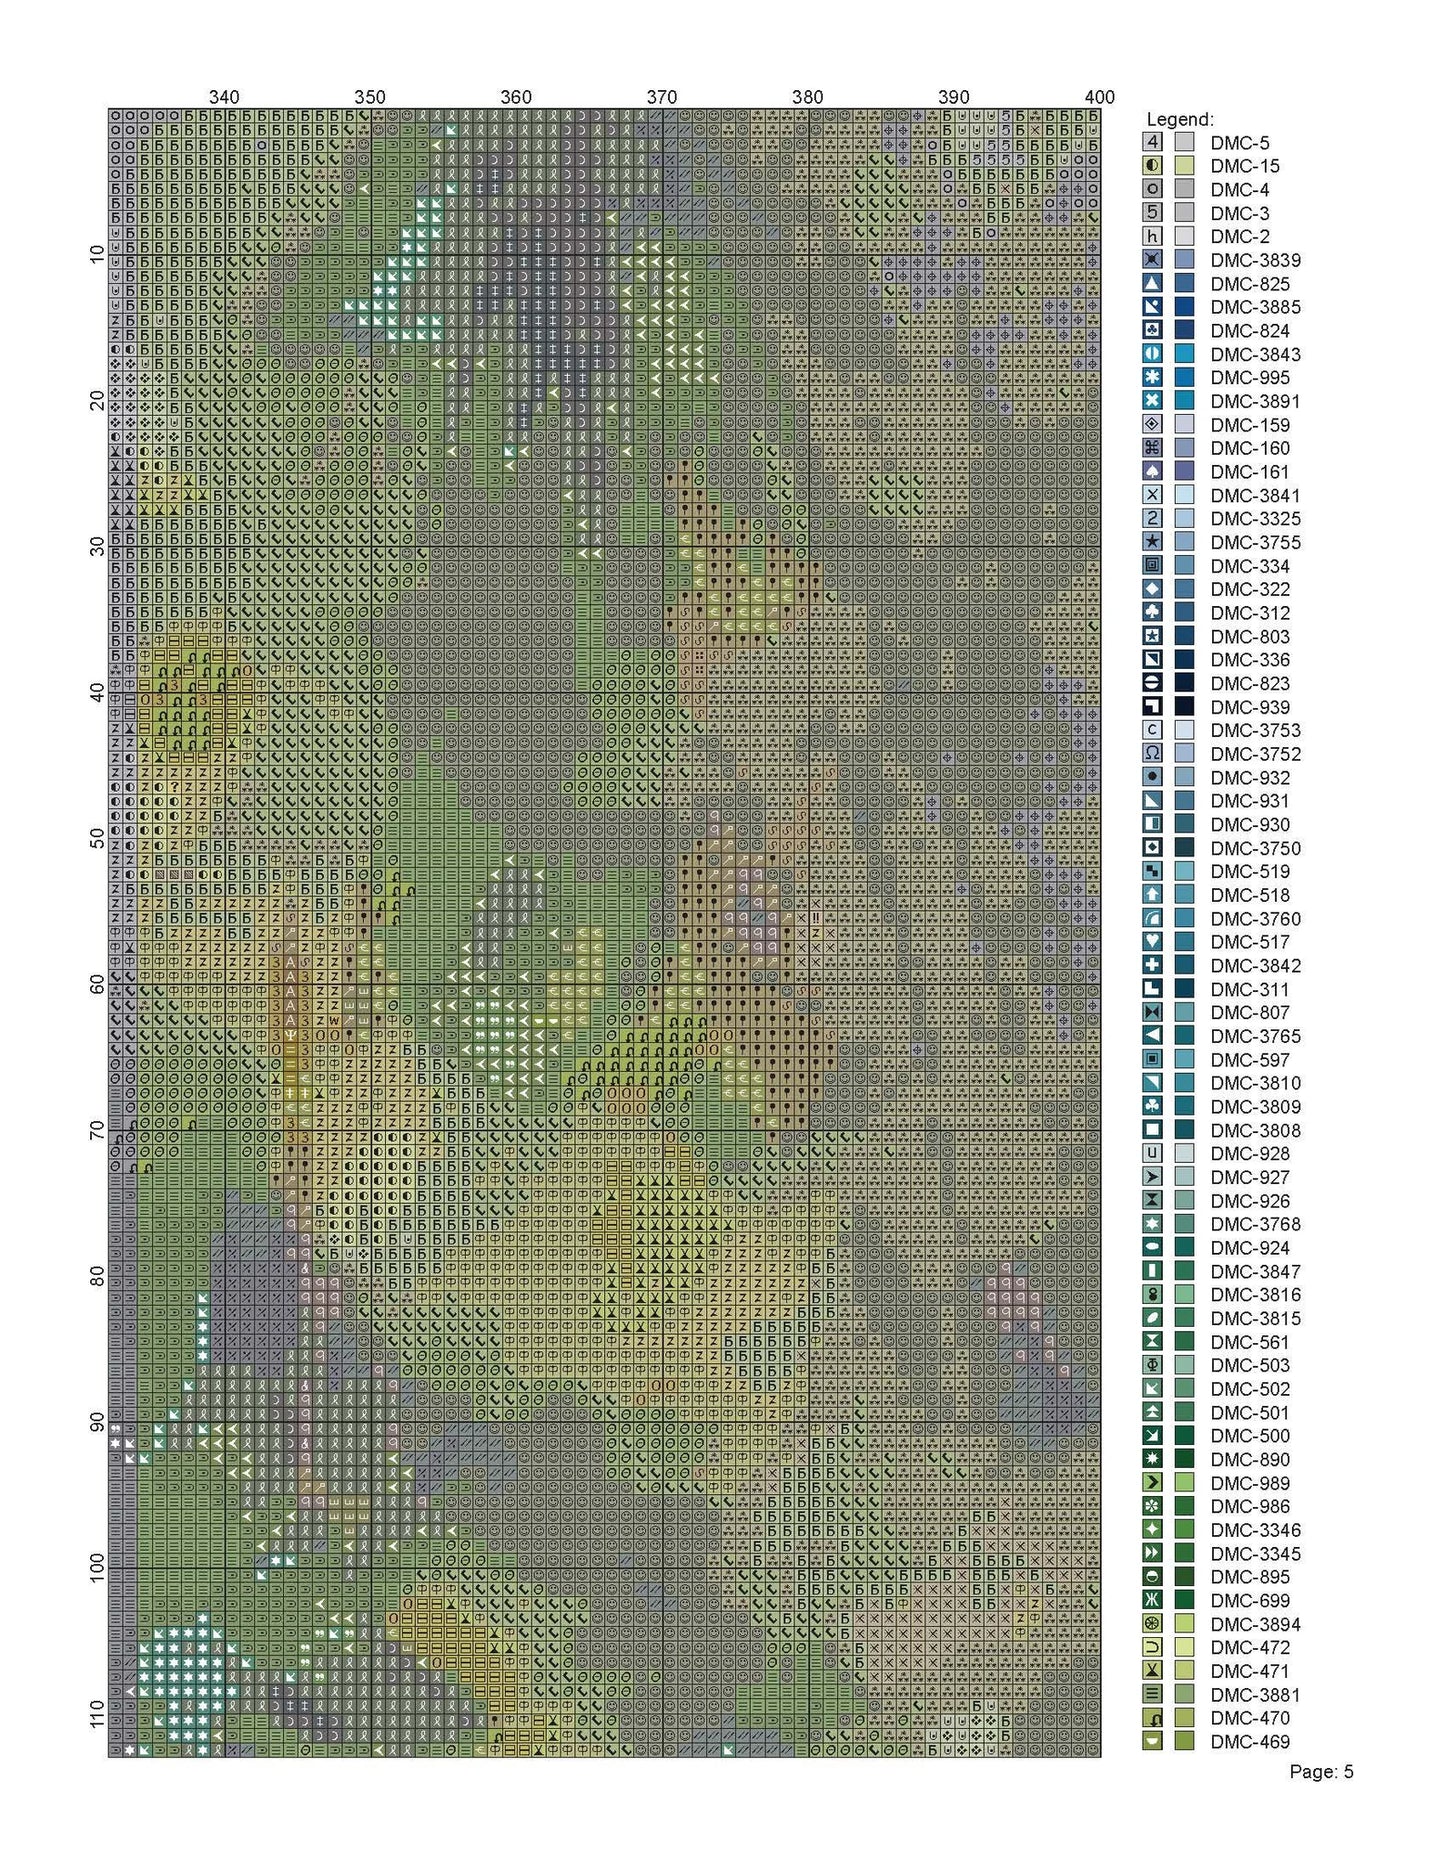Select the star symbol icon for DMC-3755
The width and height of the screenshot is (1445, 1870).
pyautogui.click(x=1153, y=542)
